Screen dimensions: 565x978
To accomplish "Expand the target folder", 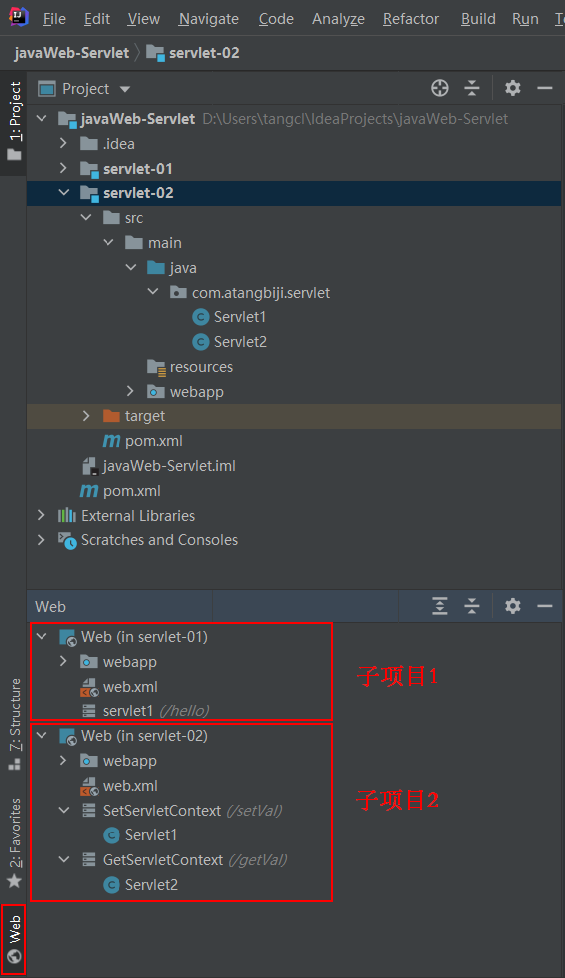I will coord(86,416).
